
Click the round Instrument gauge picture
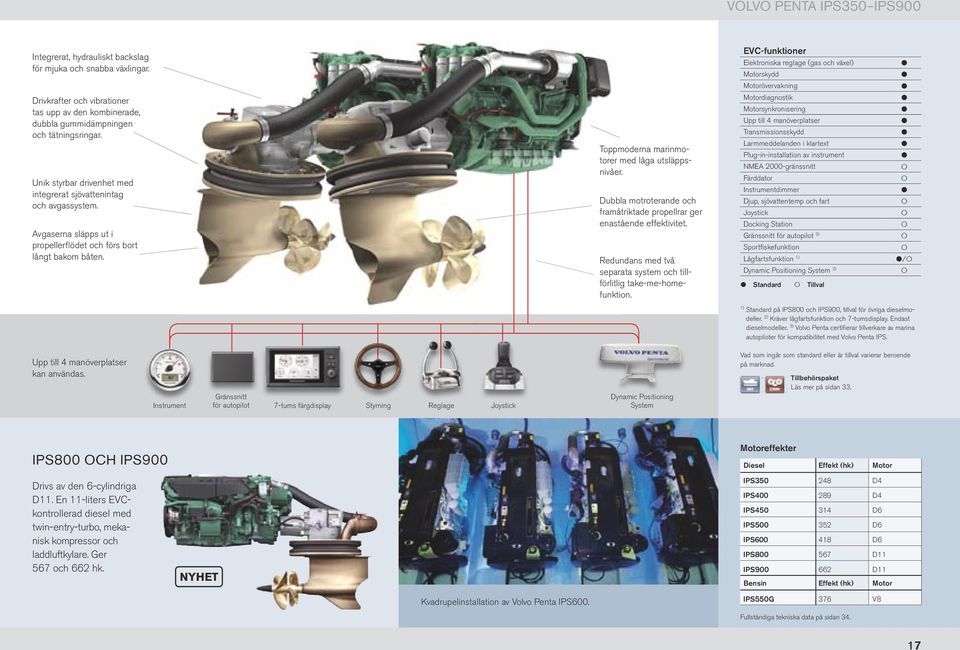click(170, 370)
